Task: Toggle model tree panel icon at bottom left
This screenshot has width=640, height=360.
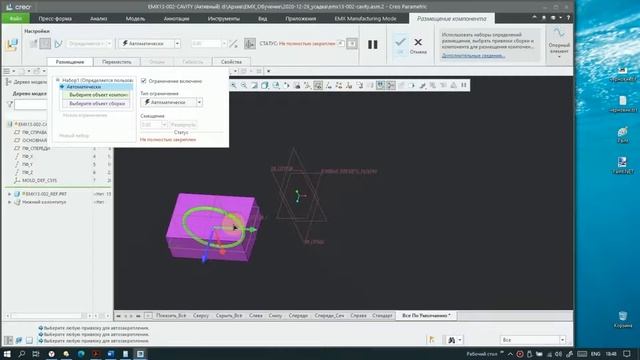Action: [8, 340]
